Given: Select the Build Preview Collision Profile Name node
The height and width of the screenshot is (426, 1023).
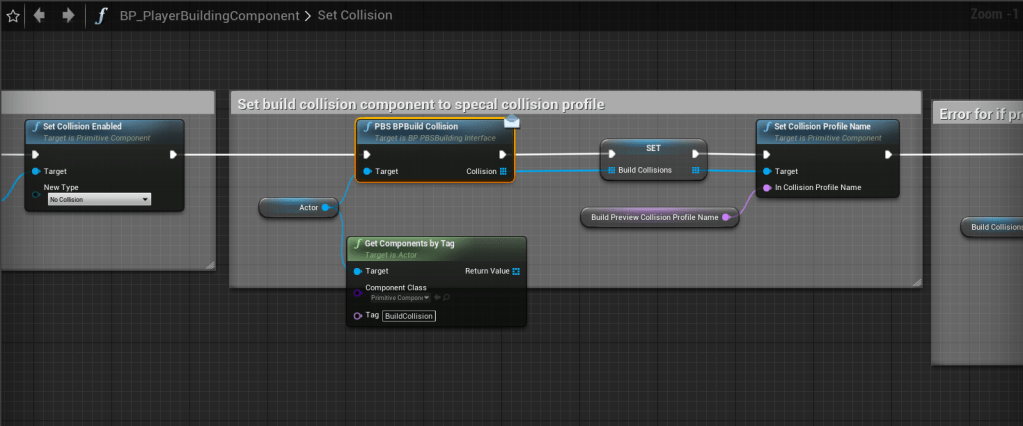Looking at the screenshot, I should (655, 217).
